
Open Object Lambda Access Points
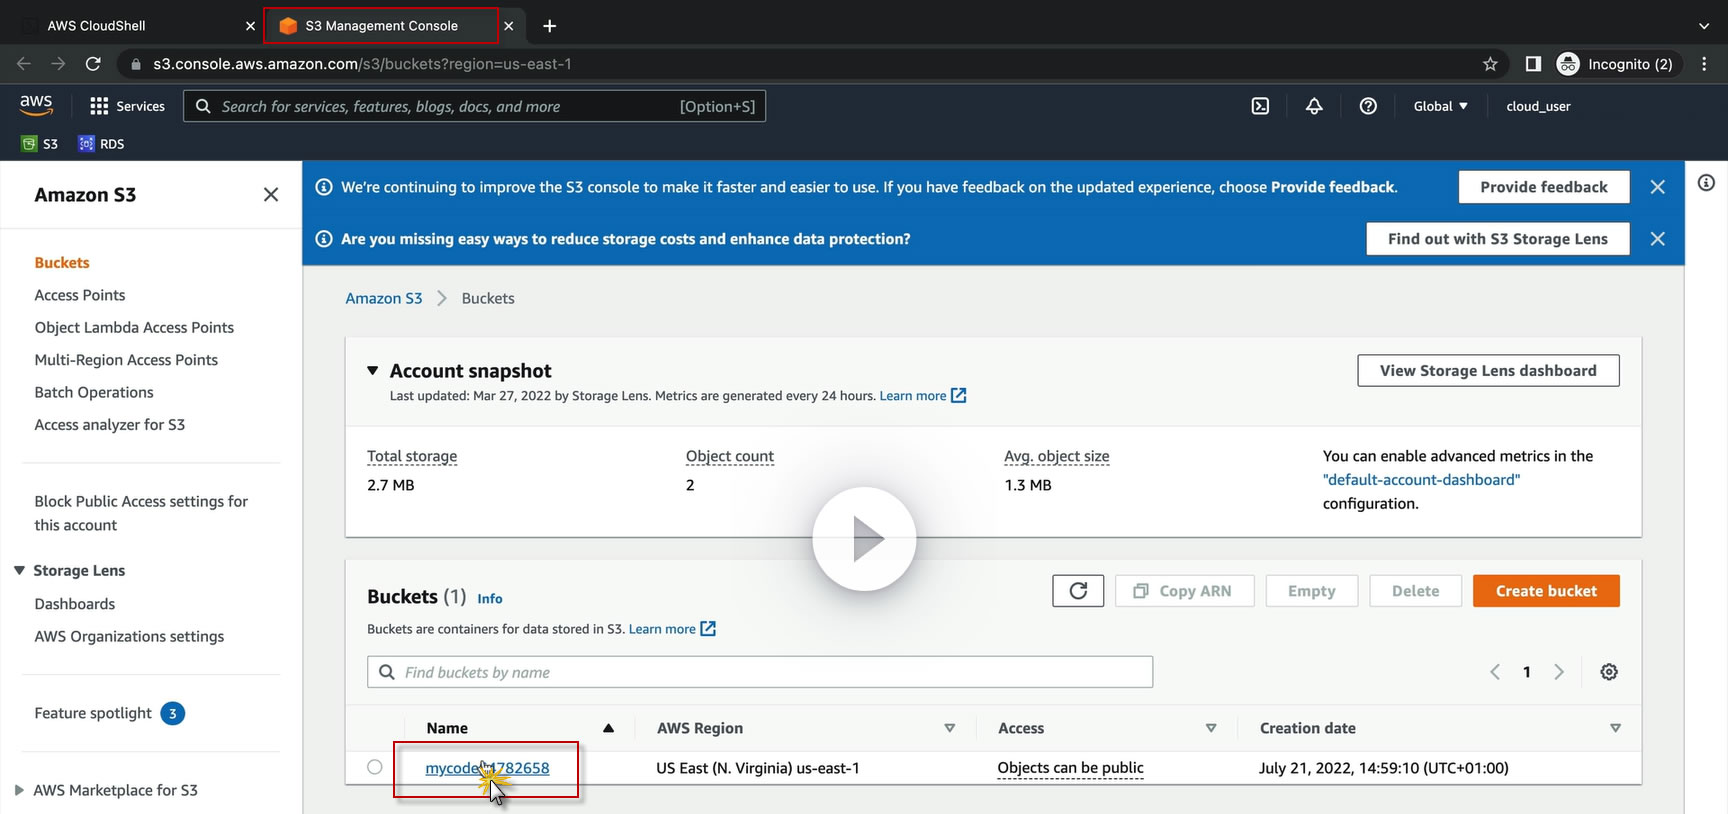tap(134, 327)
